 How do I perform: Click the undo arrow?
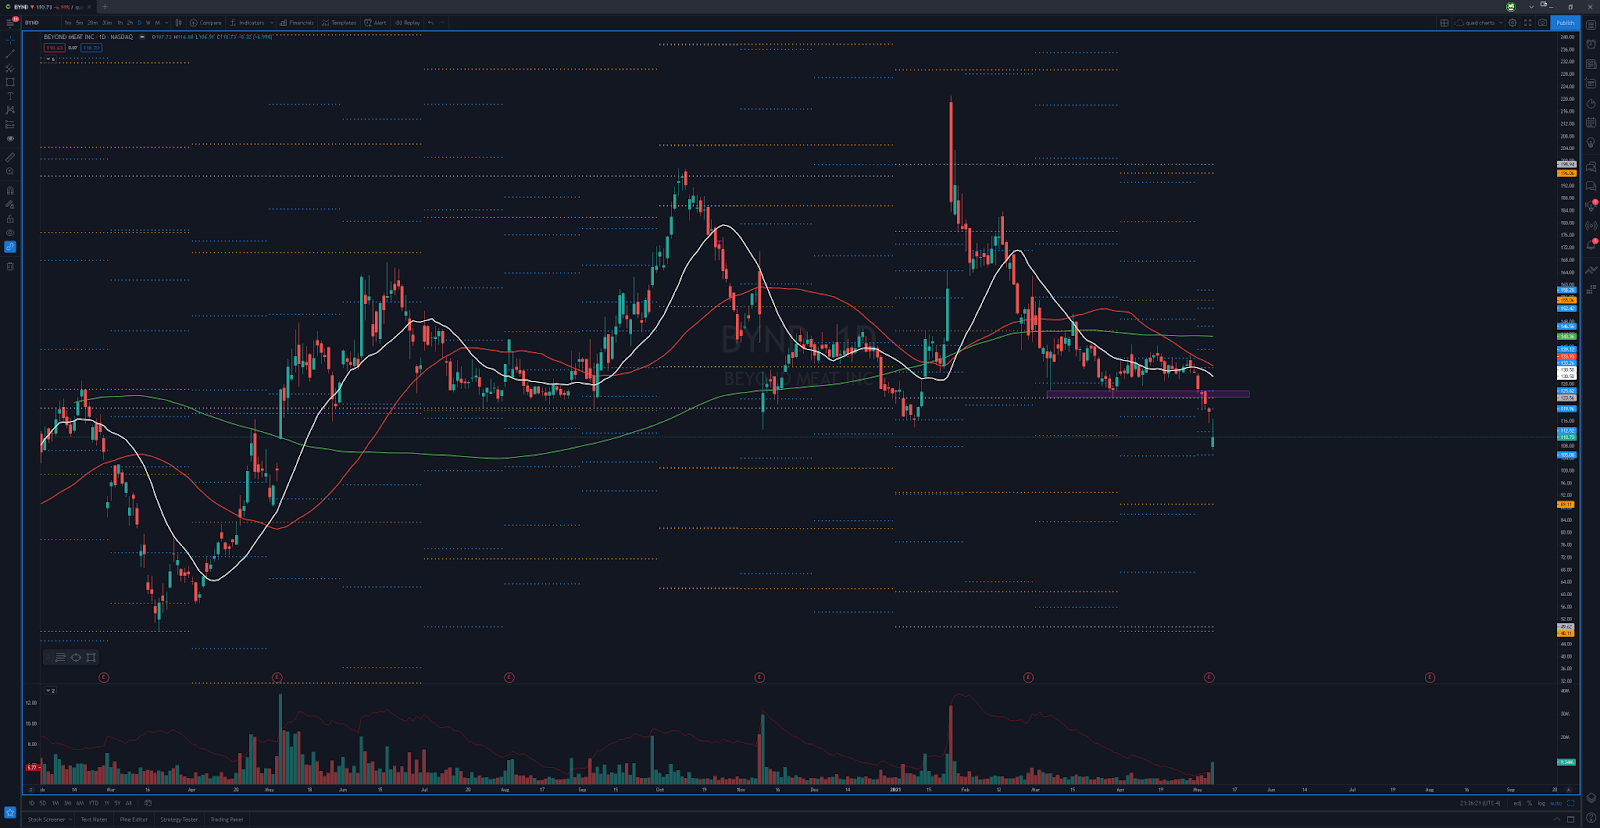431,22
